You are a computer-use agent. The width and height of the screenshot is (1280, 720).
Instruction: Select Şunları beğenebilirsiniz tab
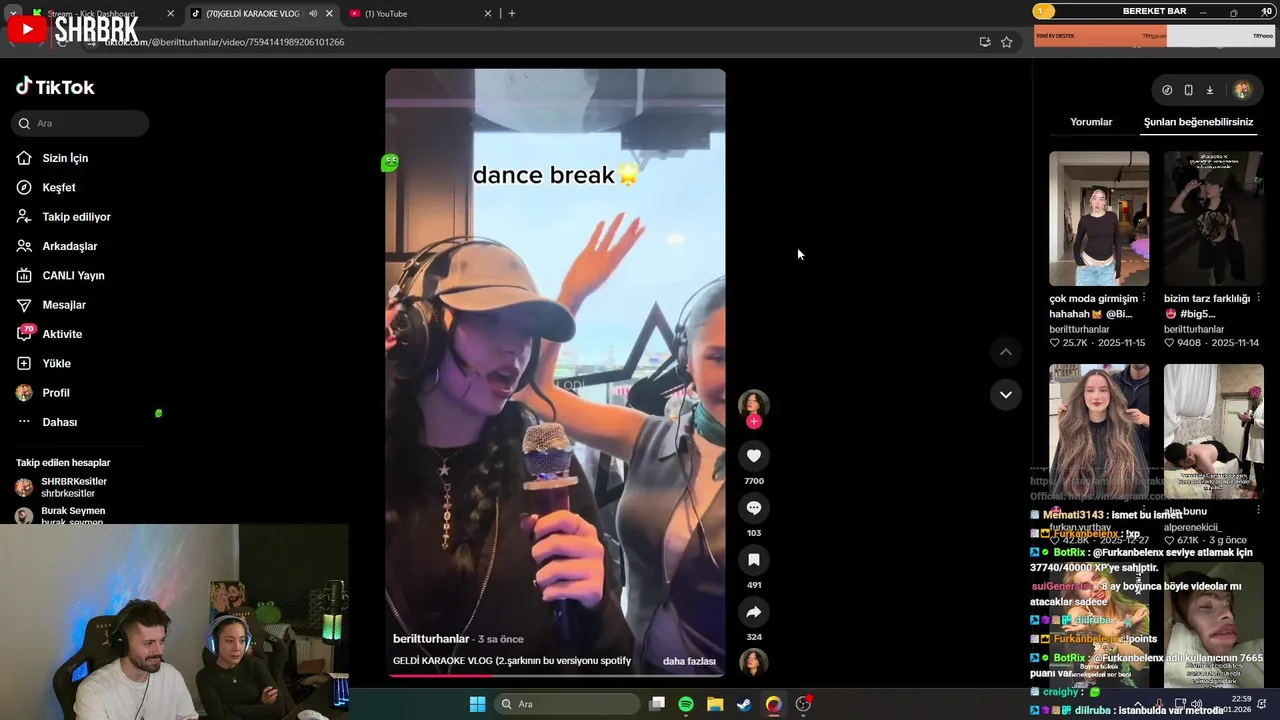[1198, 122]
